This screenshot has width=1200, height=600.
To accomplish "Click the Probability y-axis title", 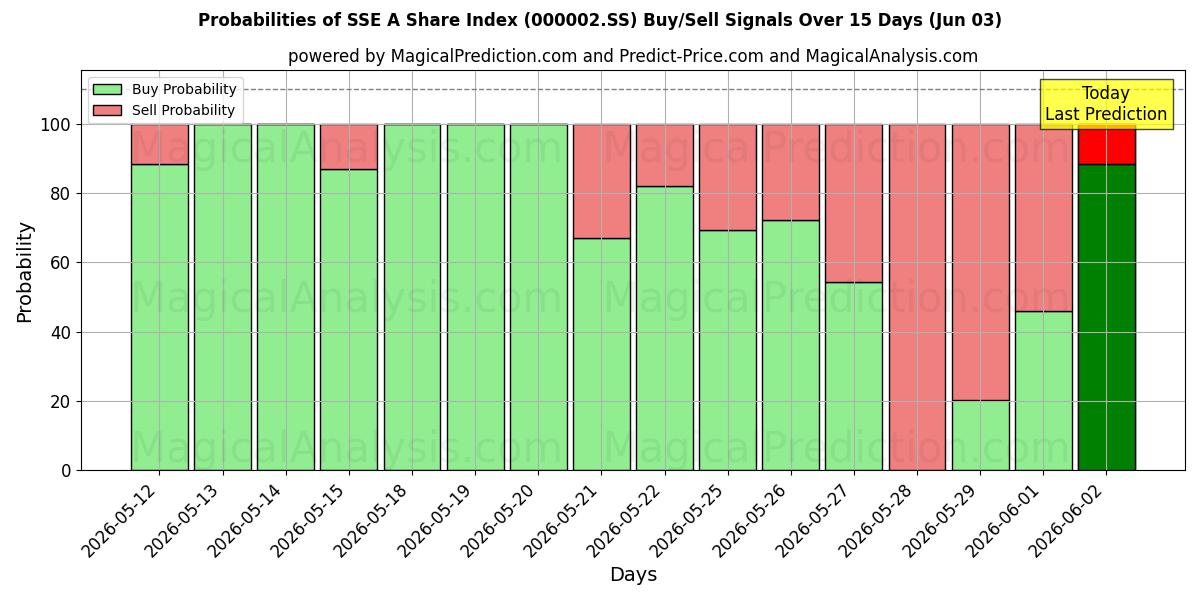I will (x=25, y=271).
